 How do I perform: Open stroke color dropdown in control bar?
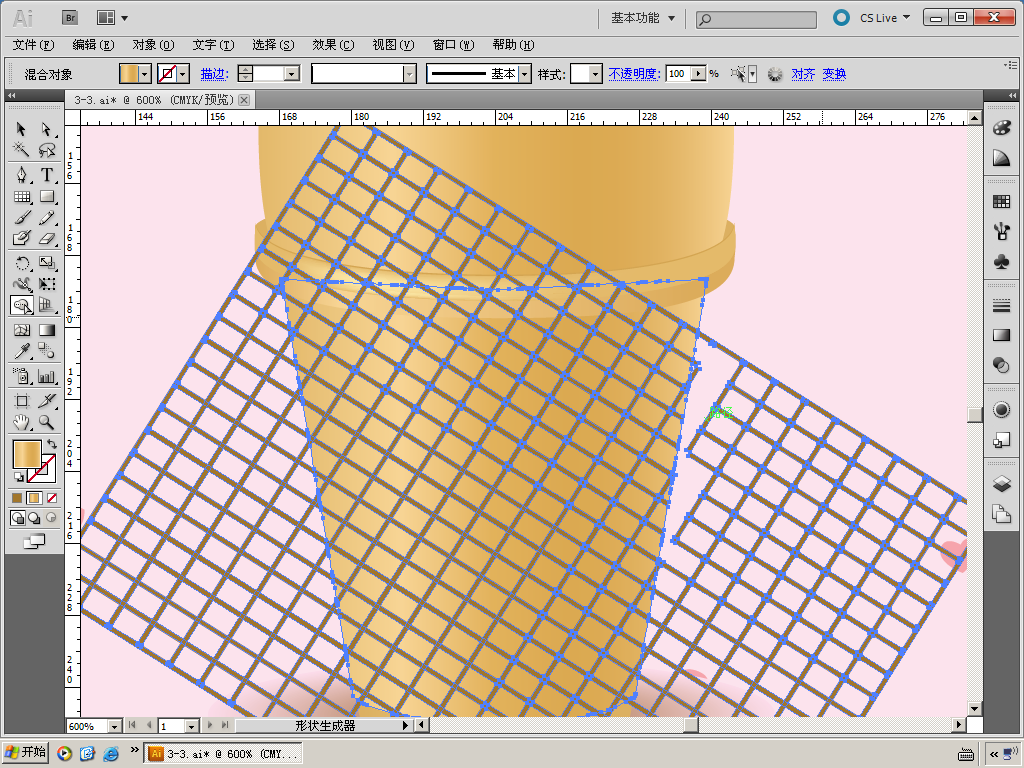(184, 74)
